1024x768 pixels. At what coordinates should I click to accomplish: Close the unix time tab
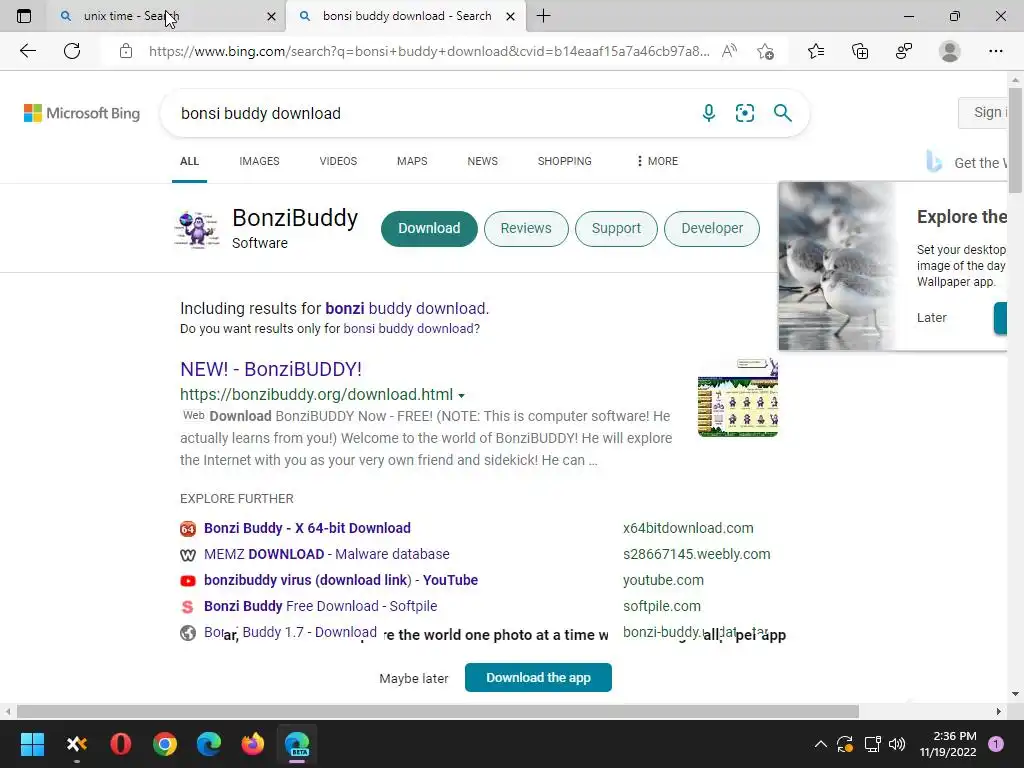pos(272,16)
